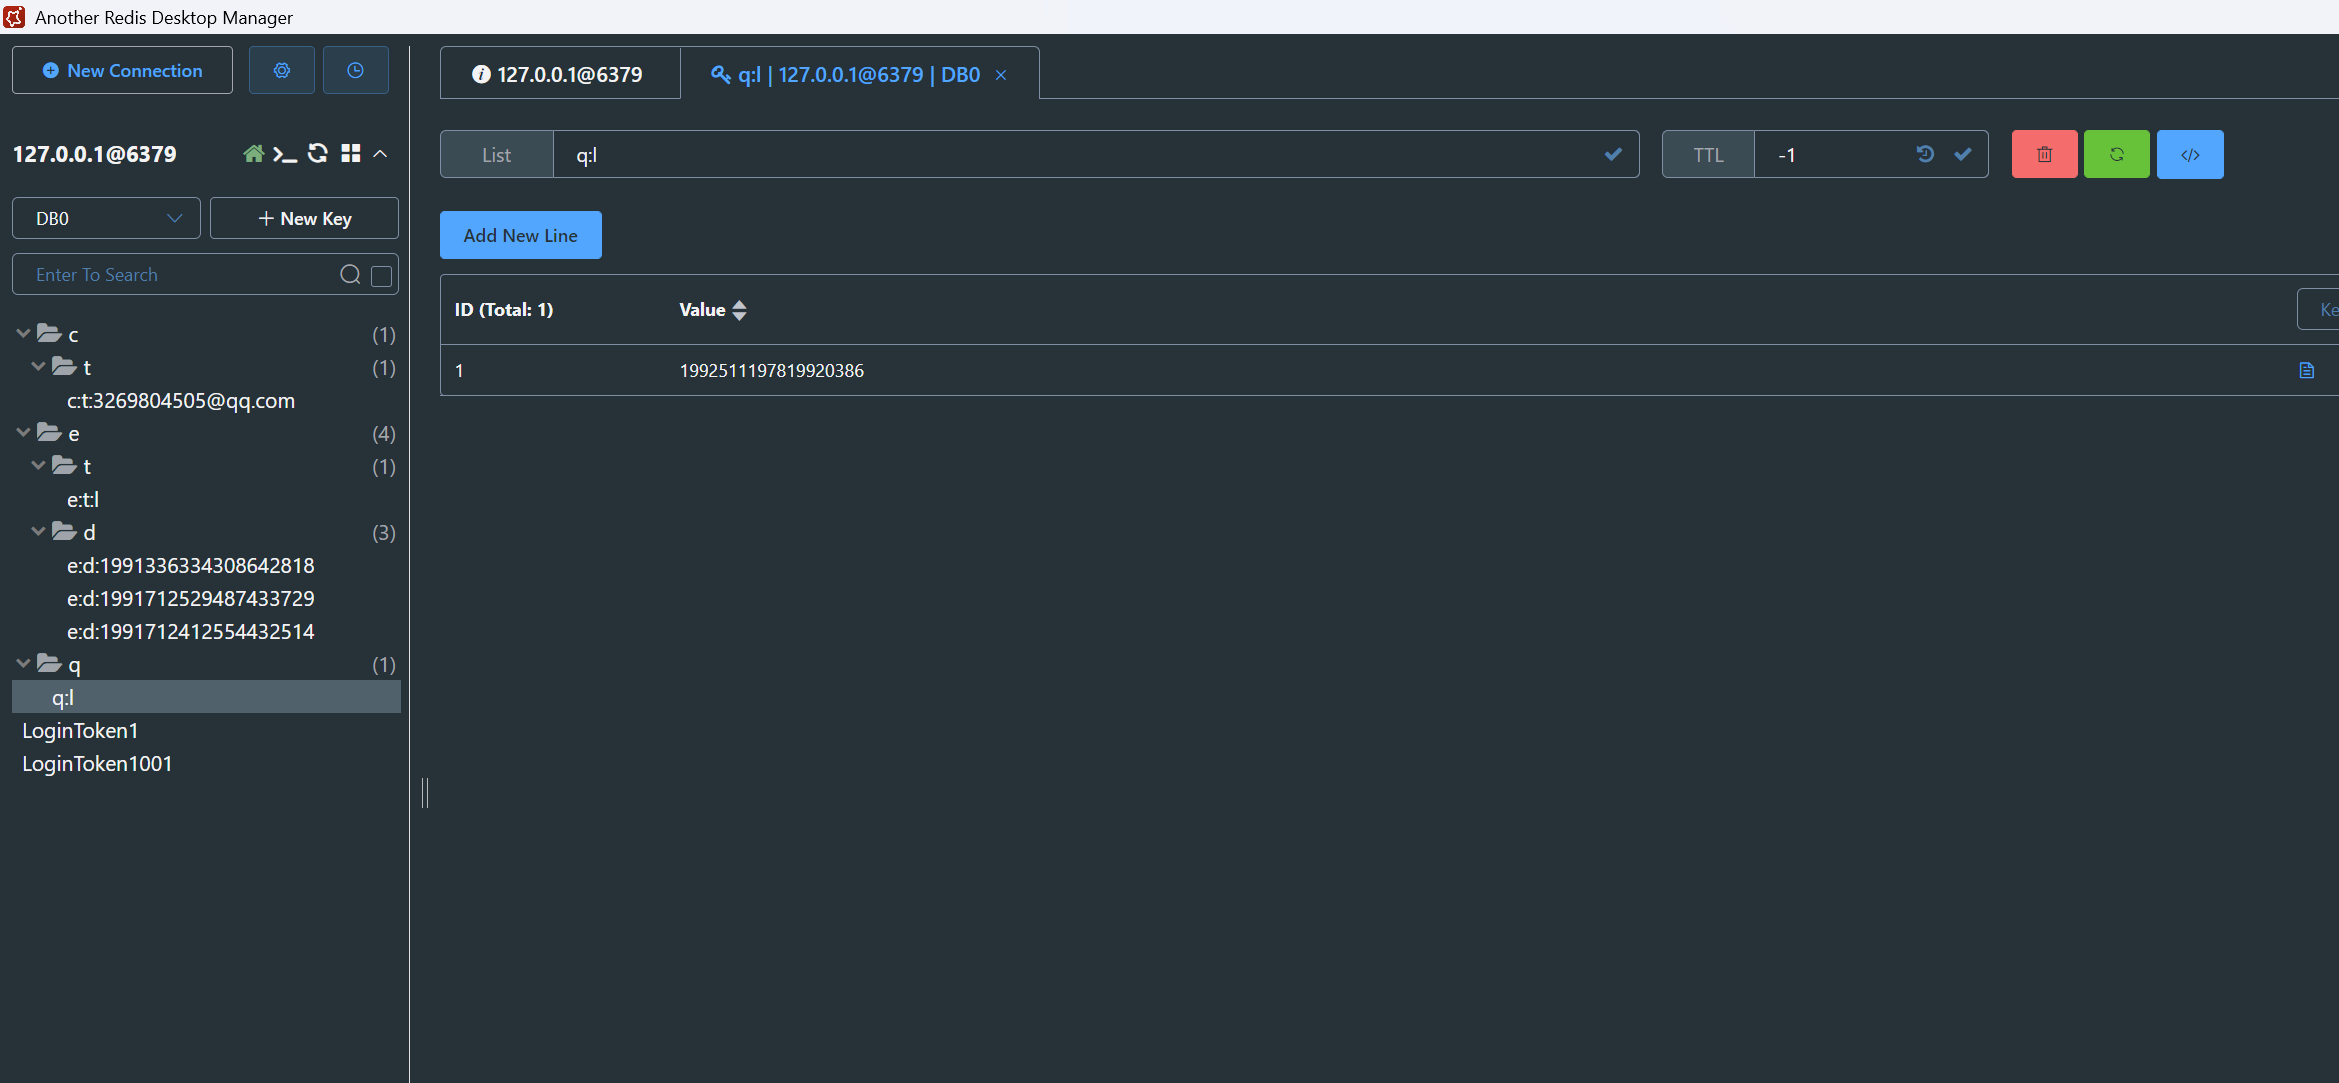The image size is (2339, 1083).
Task: Sort list by Value column arrows
Action: 739,310
